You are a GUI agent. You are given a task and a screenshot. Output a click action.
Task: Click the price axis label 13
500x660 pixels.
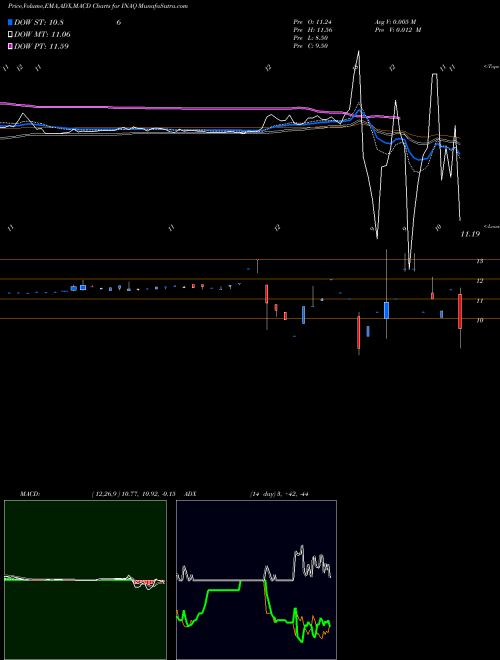coord(479,261)
